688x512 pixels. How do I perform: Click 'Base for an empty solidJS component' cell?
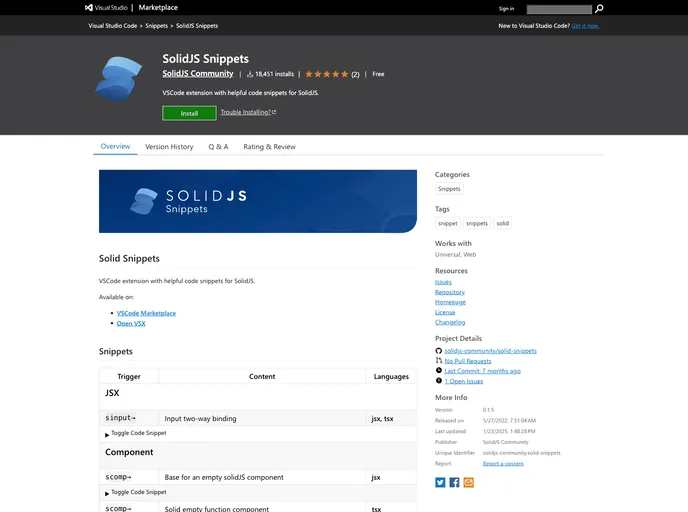tap(262, 477)
